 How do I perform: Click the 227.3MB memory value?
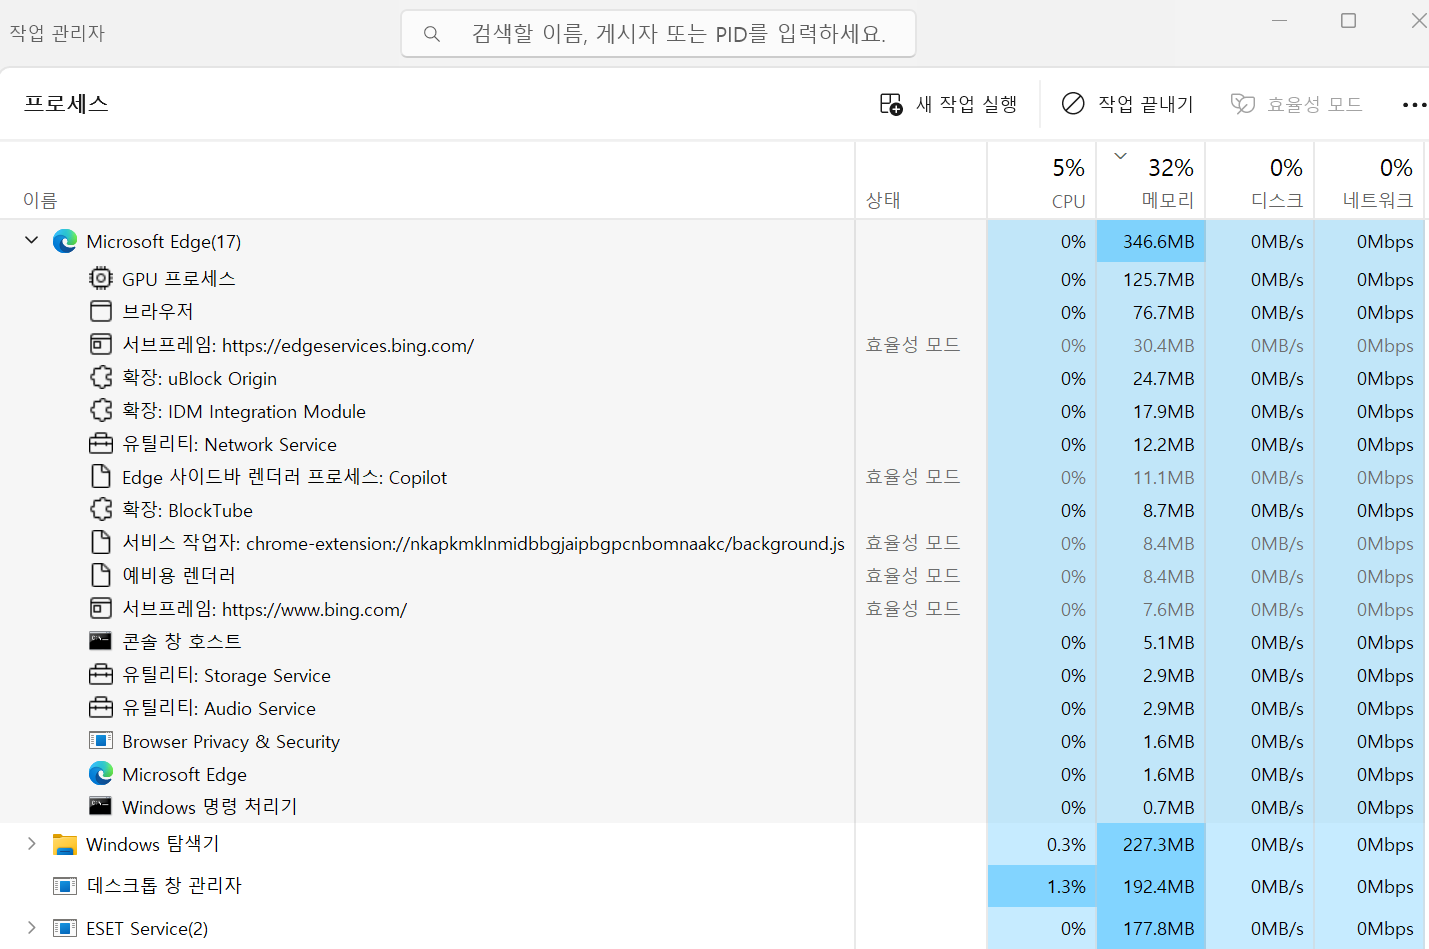pos(1158,844)
